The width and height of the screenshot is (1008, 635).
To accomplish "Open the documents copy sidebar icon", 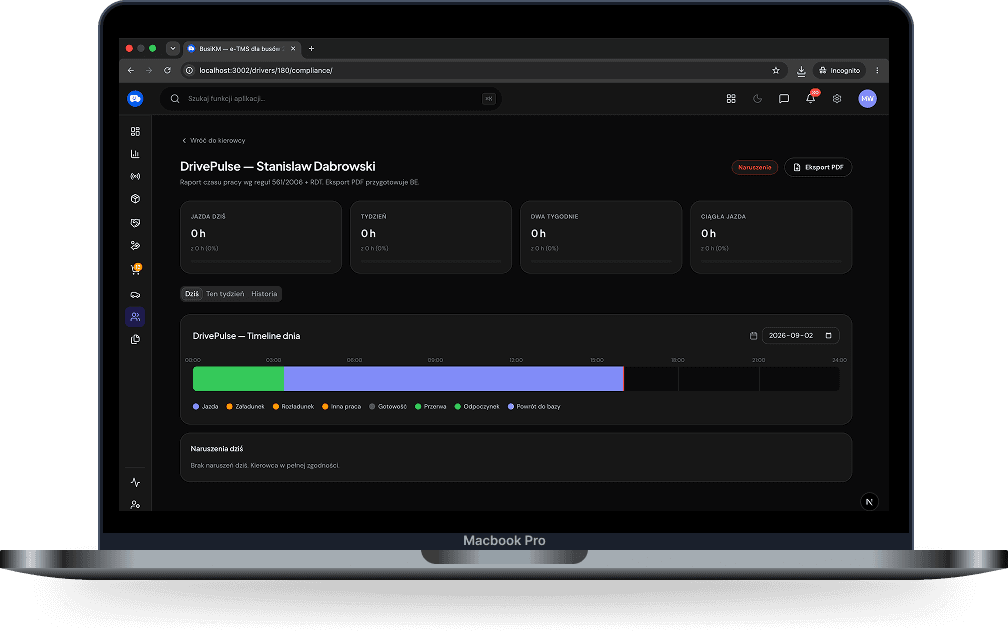I will [135, 339].
